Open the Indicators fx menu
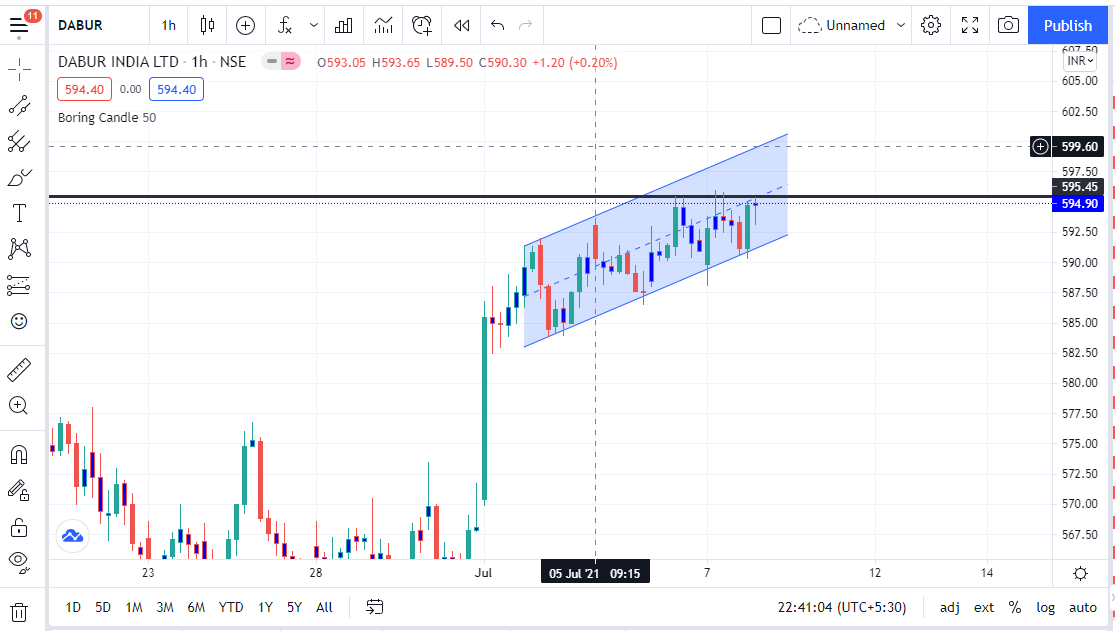Image resolution: width=1115 pixels, height=631 pixels. (285, 25)
